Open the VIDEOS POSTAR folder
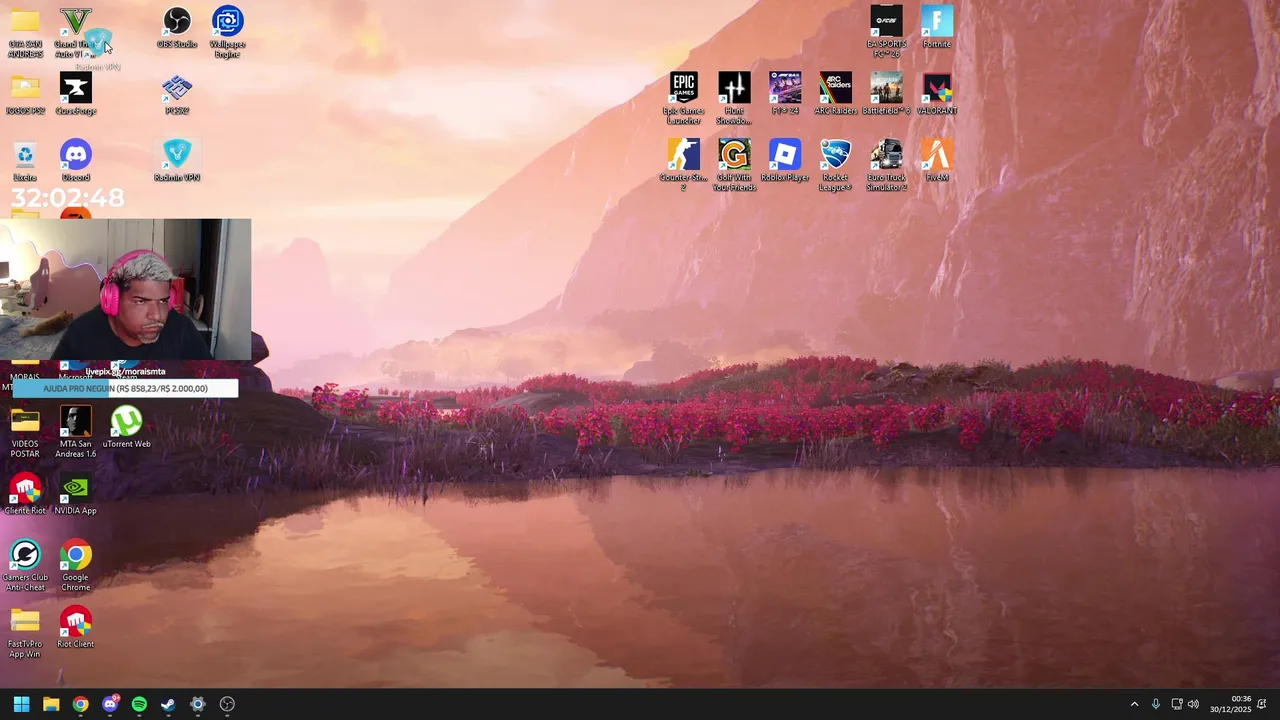This screenshot has width=1280, height=720. pos(25,433)
